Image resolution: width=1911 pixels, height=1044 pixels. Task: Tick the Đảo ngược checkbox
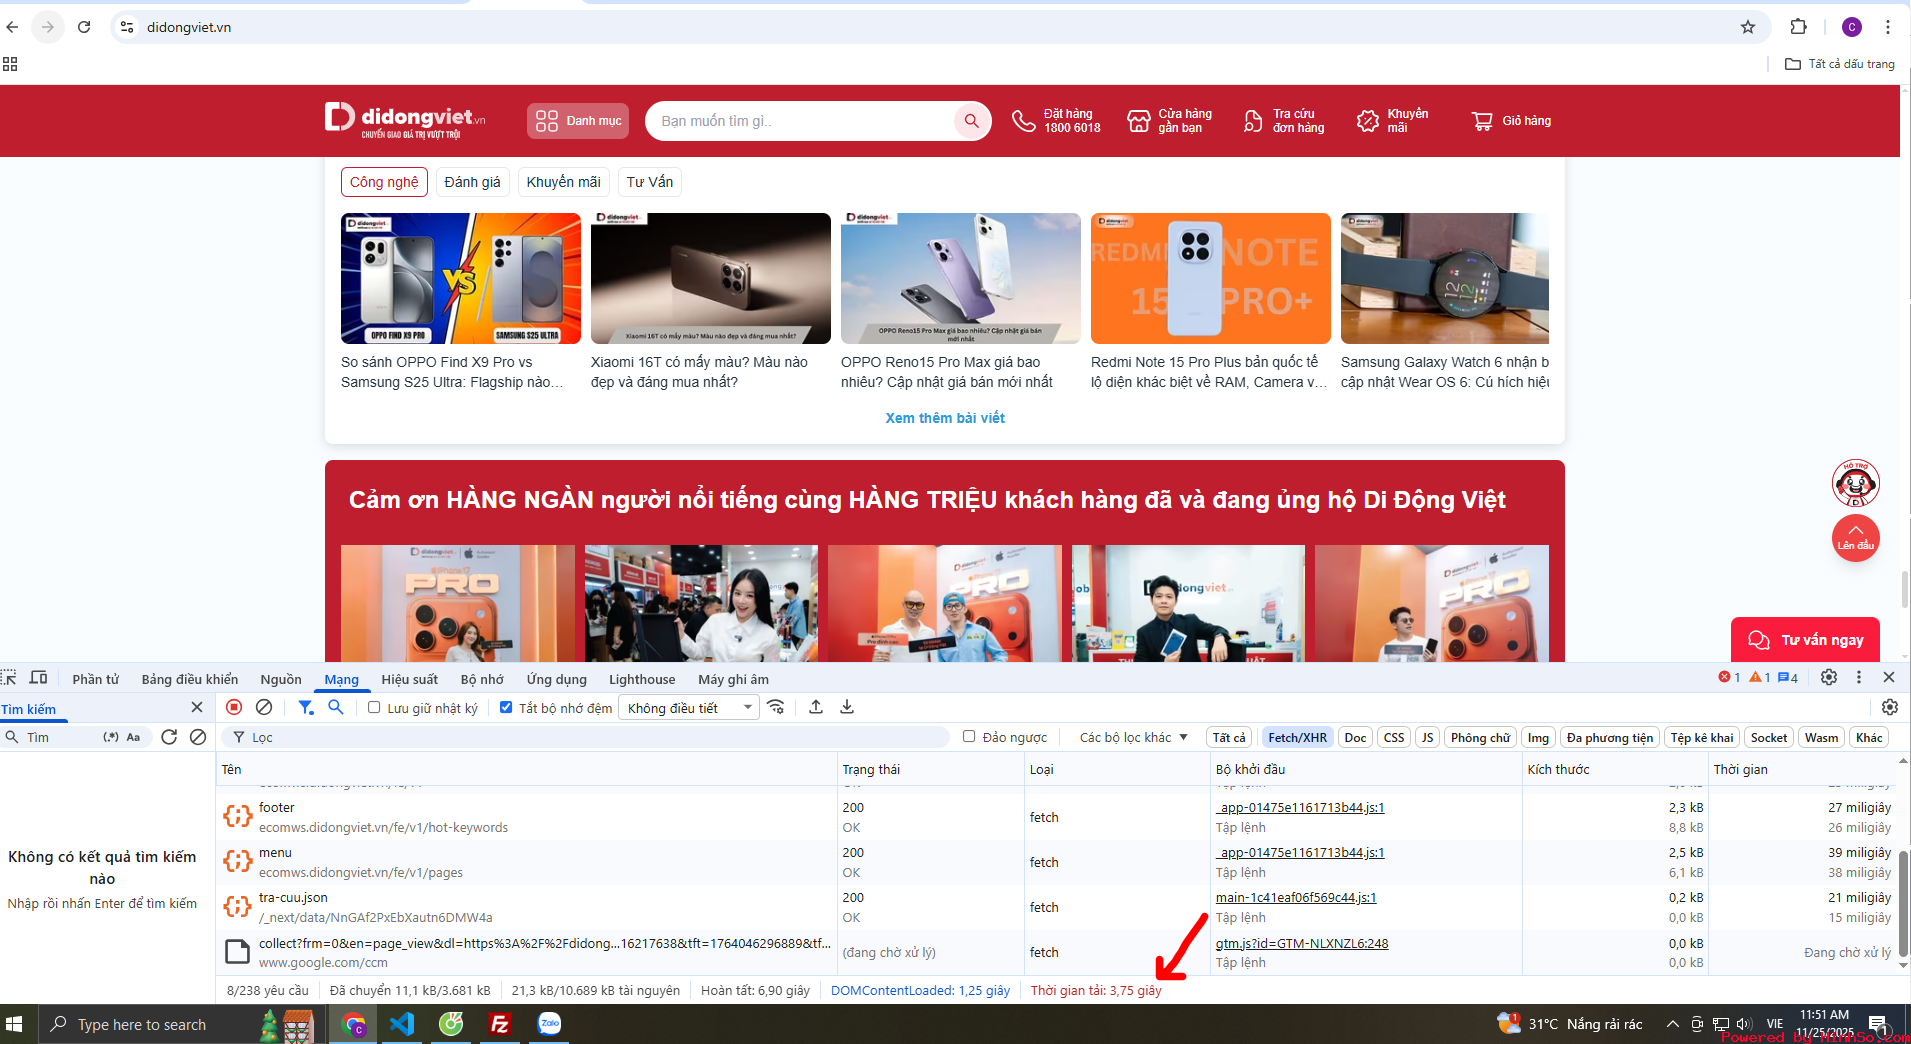click(x=969, y=737)
